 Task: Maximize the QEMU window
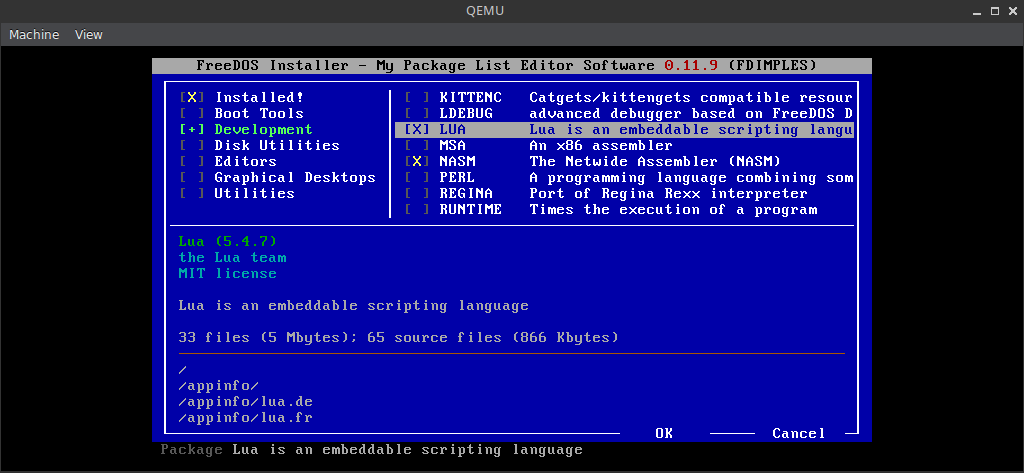pyautogui.click(x=995, y=11)
